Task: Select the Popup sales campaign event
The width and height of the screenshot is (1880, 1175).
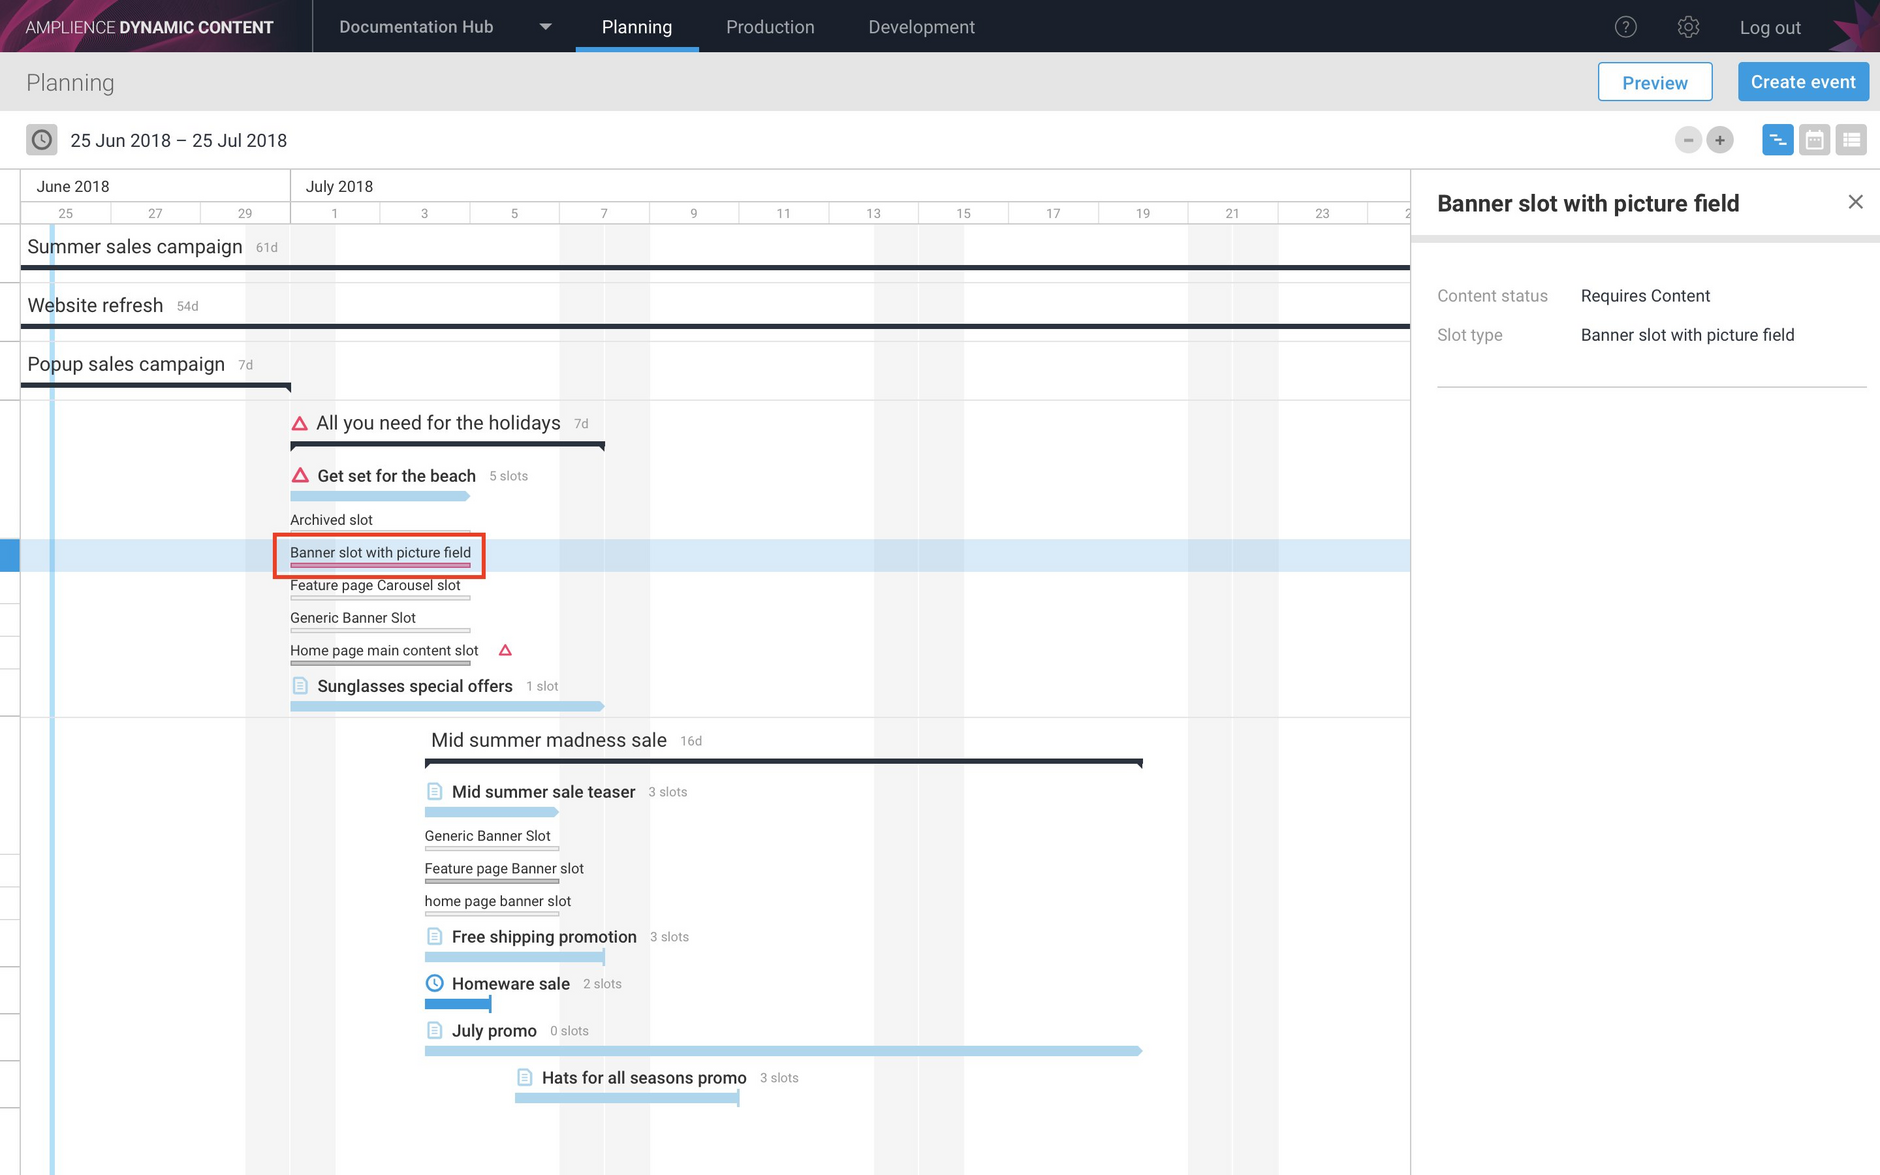Action: (126, 365)
